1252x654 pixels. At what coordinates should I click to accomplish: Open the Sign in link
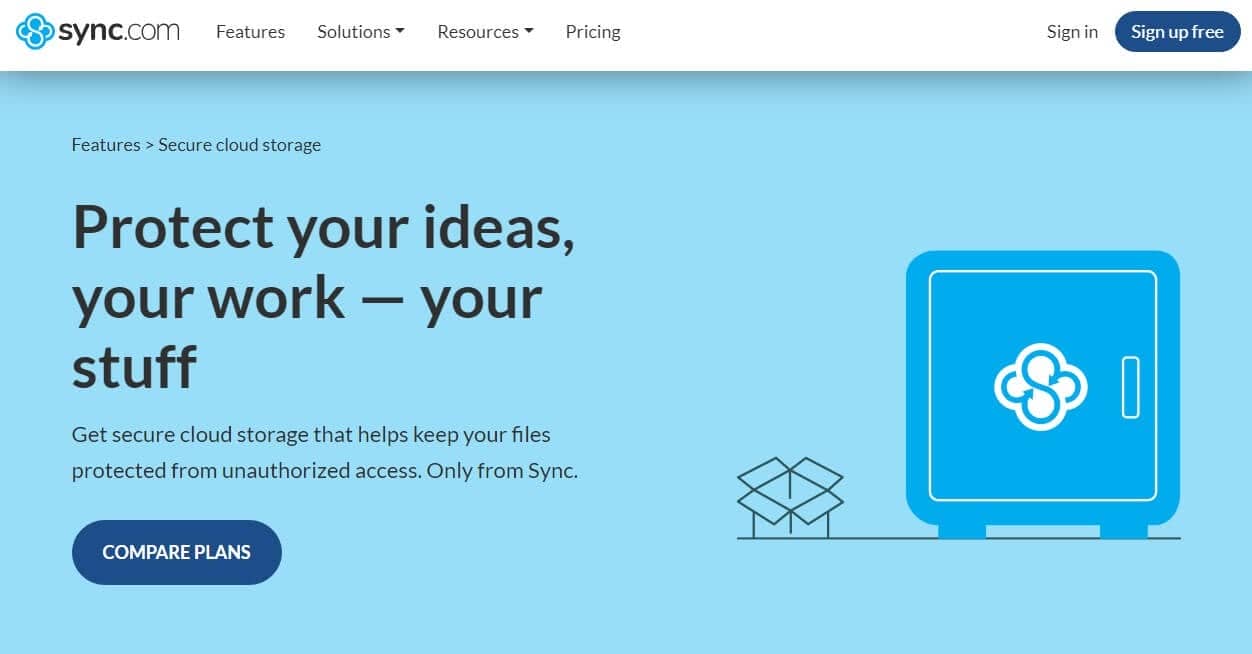coord(1071,31)
